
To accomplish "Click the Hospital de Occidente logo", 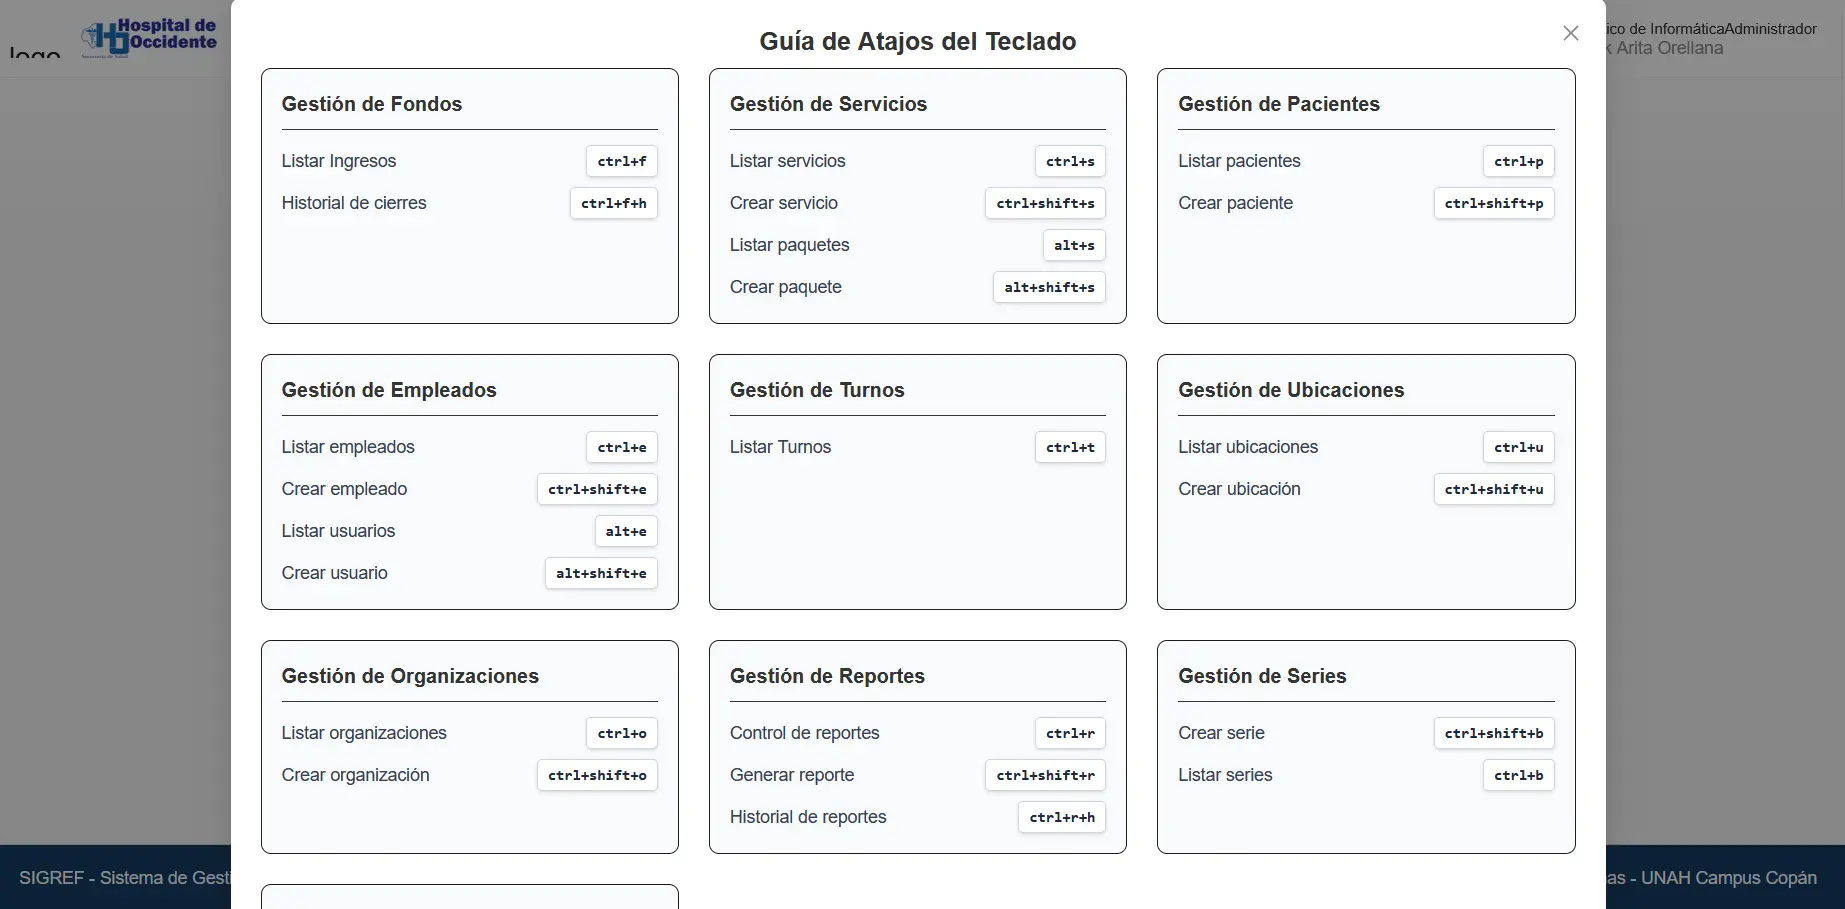I will coord(150,37).
